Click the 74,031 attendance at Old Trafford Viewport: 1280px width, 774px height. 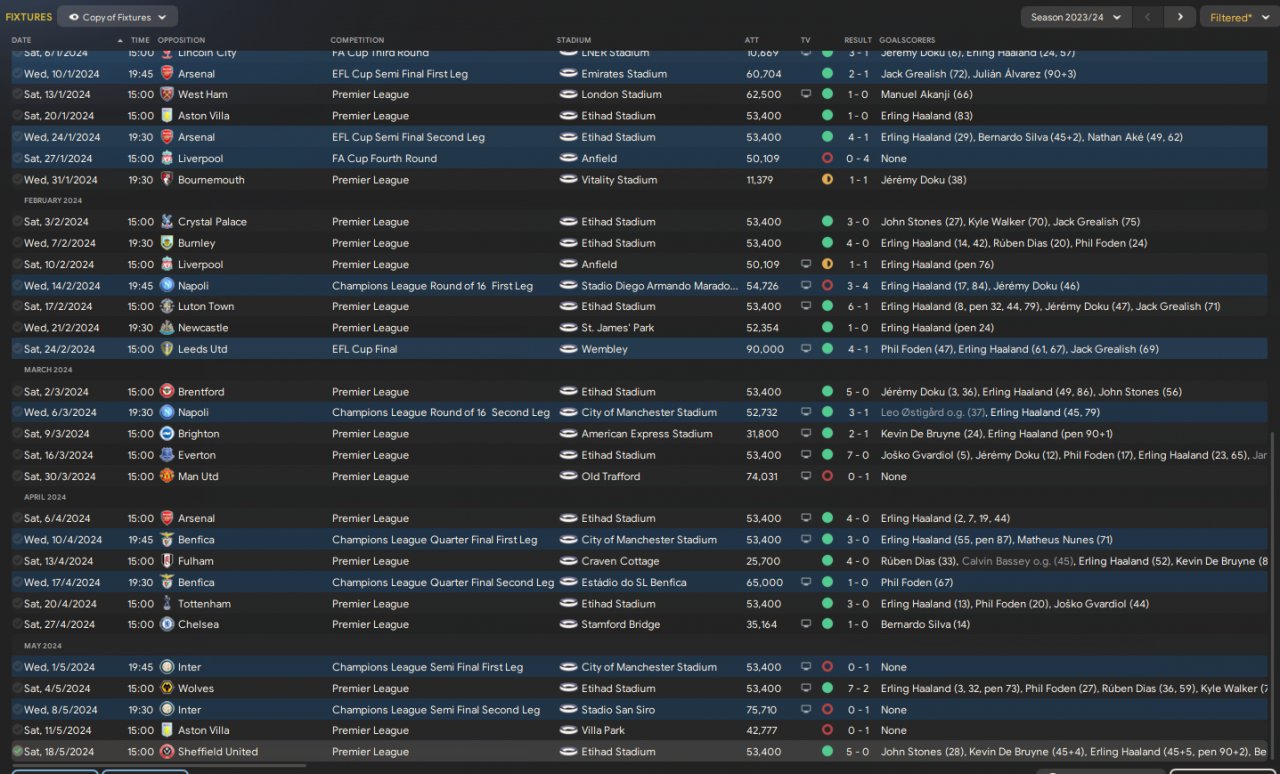(762, 476)
